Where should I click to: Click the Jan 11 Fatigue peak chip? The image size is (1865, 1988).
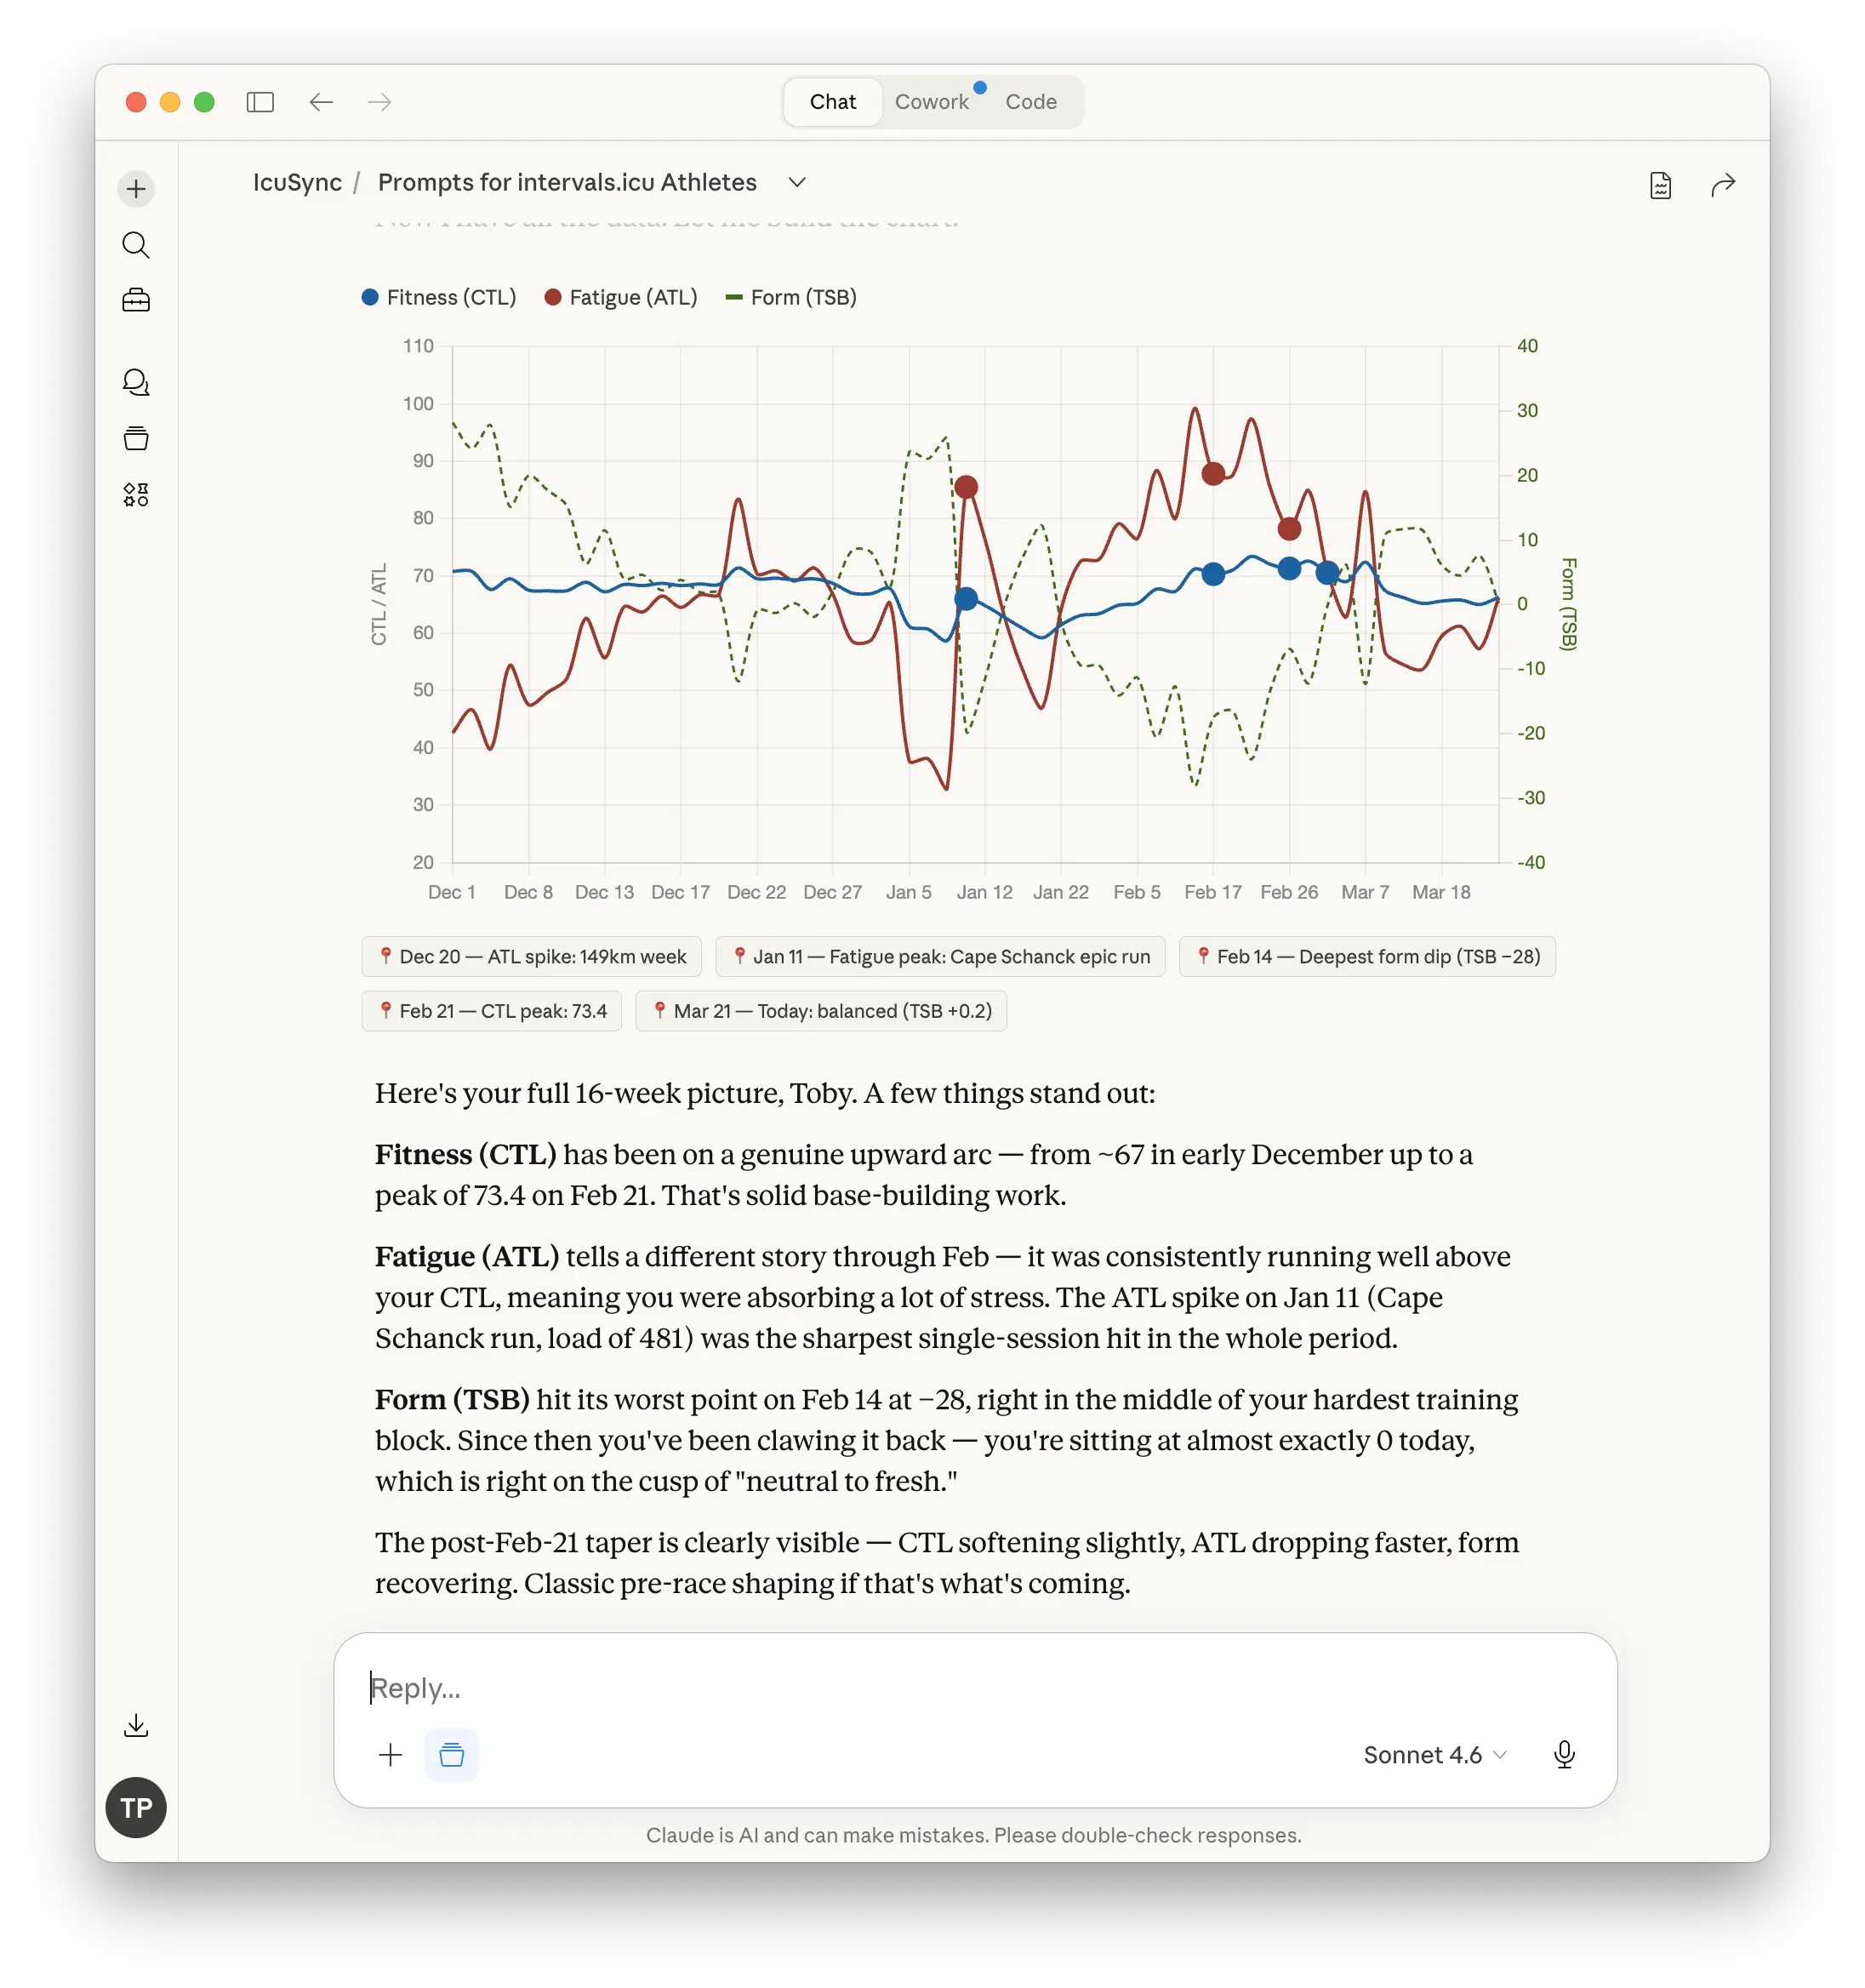coord(940,957)
